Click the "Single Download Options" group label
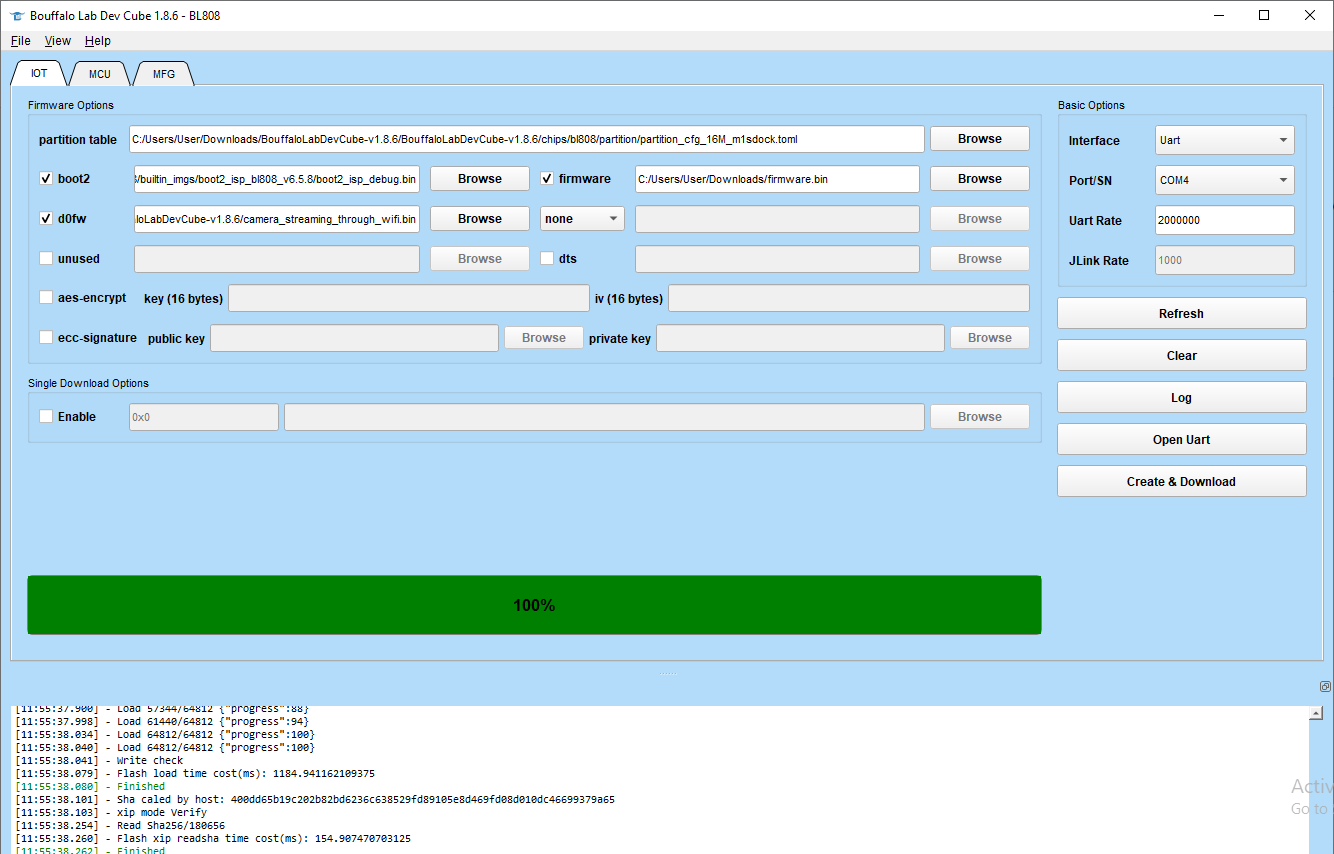1334x854 pixels. point(88,383)
